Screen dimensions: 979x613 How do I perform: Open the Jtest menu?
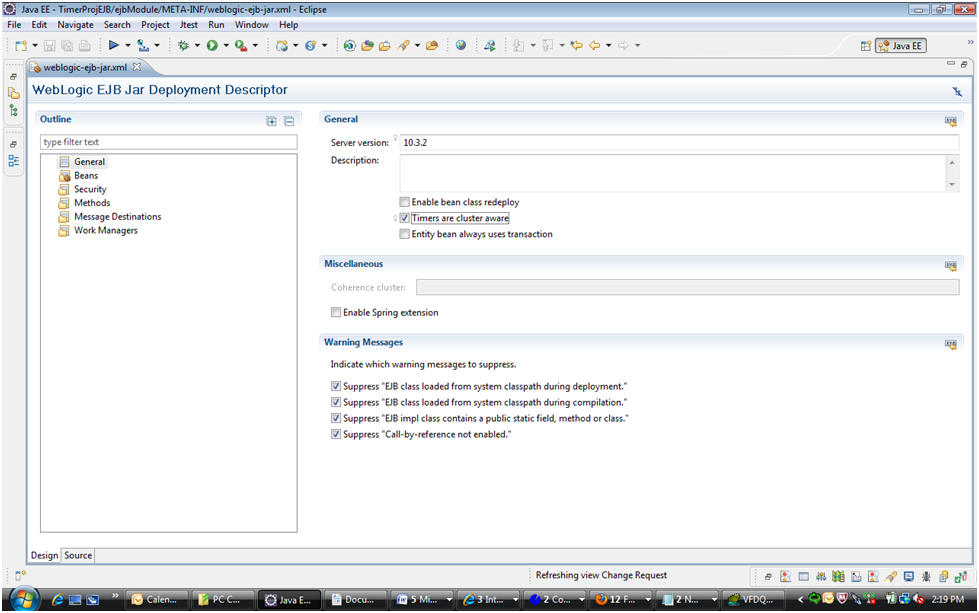tap(189, 25)
